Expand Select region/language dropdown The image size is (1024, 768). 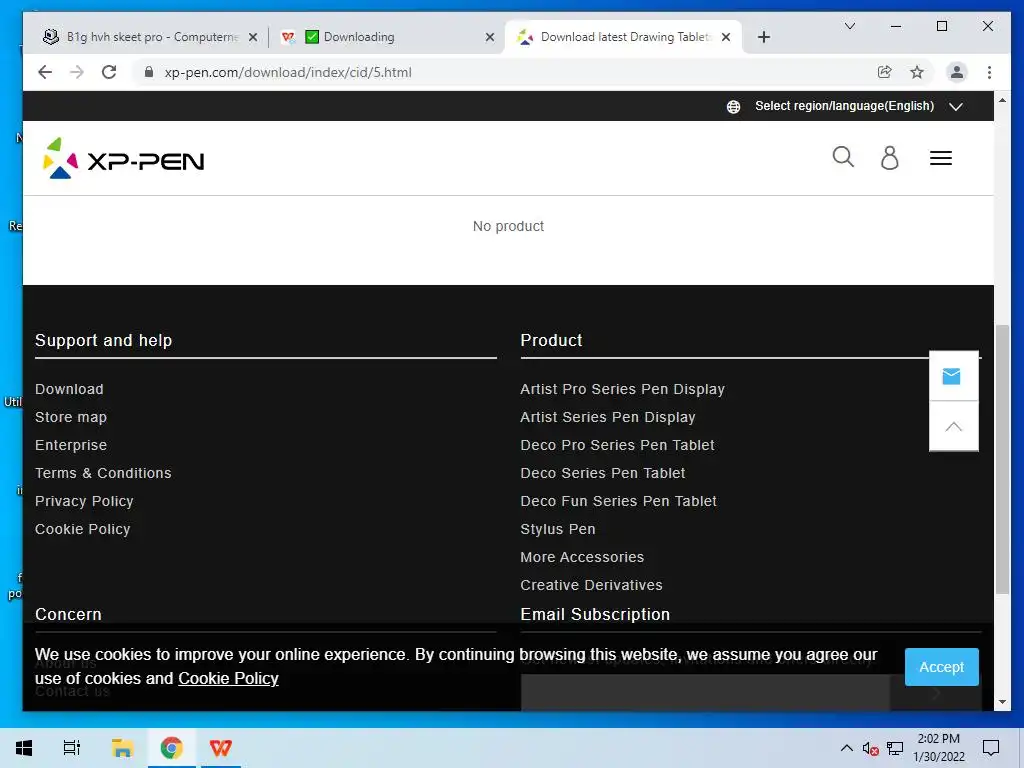click(844, 106)
